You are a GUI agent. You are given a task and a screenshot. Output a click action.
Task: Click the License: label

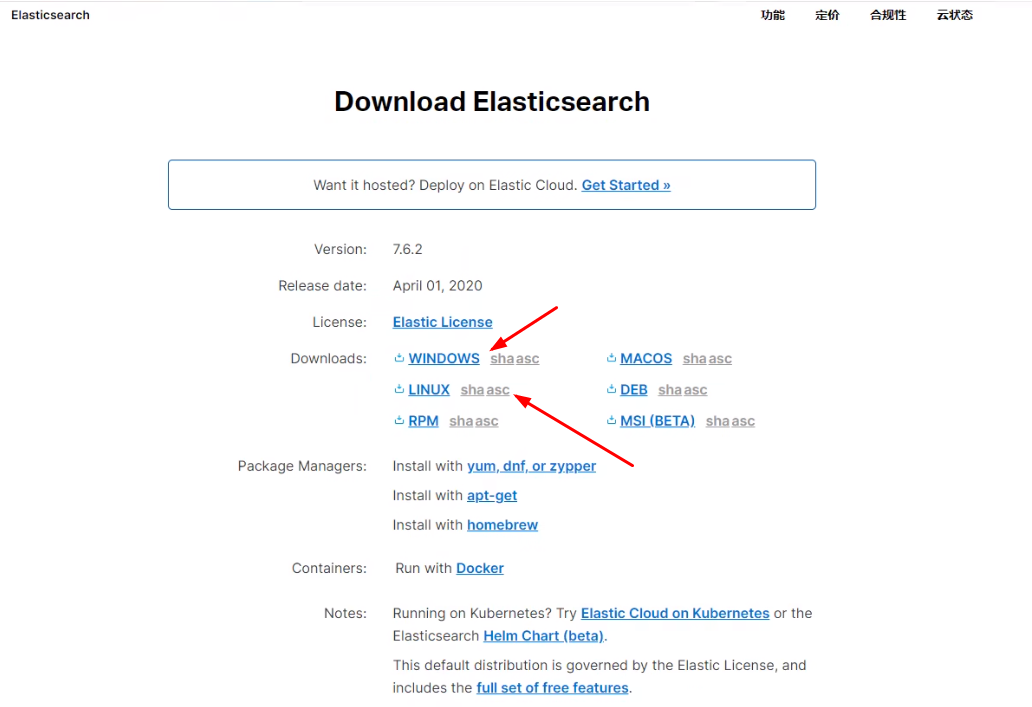[x=340, y=322]
